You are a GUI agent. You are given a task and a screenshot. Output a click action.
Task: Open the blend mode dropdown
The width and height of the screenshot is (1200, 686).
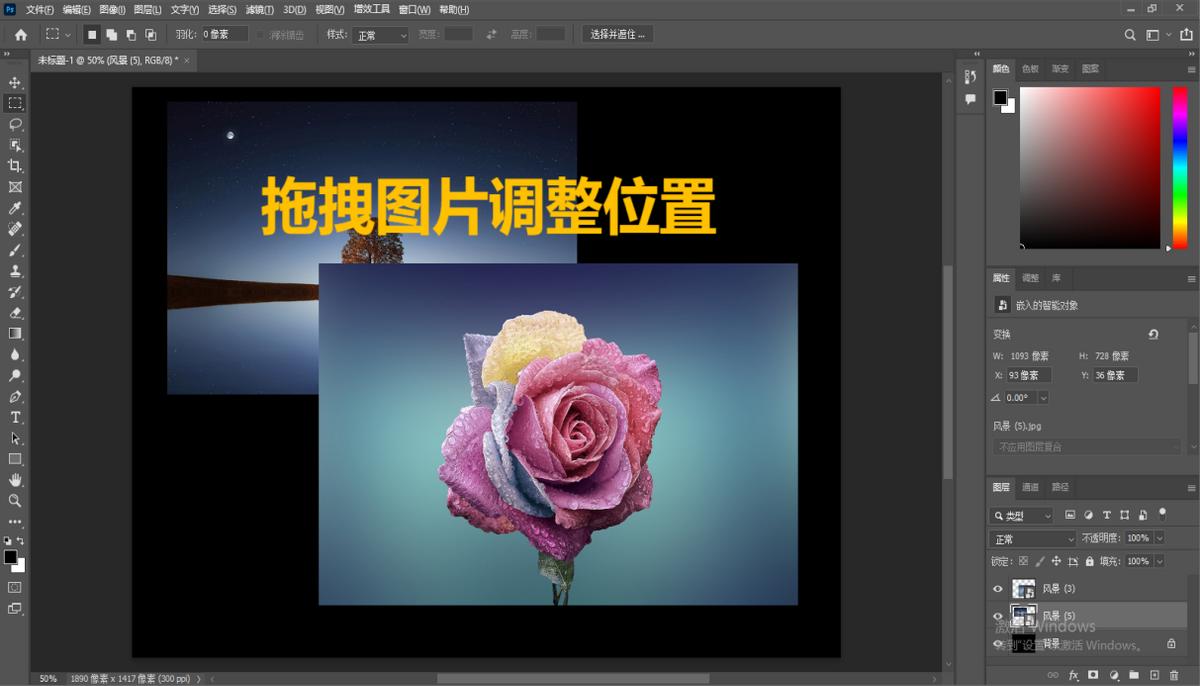coord(1032,538)
